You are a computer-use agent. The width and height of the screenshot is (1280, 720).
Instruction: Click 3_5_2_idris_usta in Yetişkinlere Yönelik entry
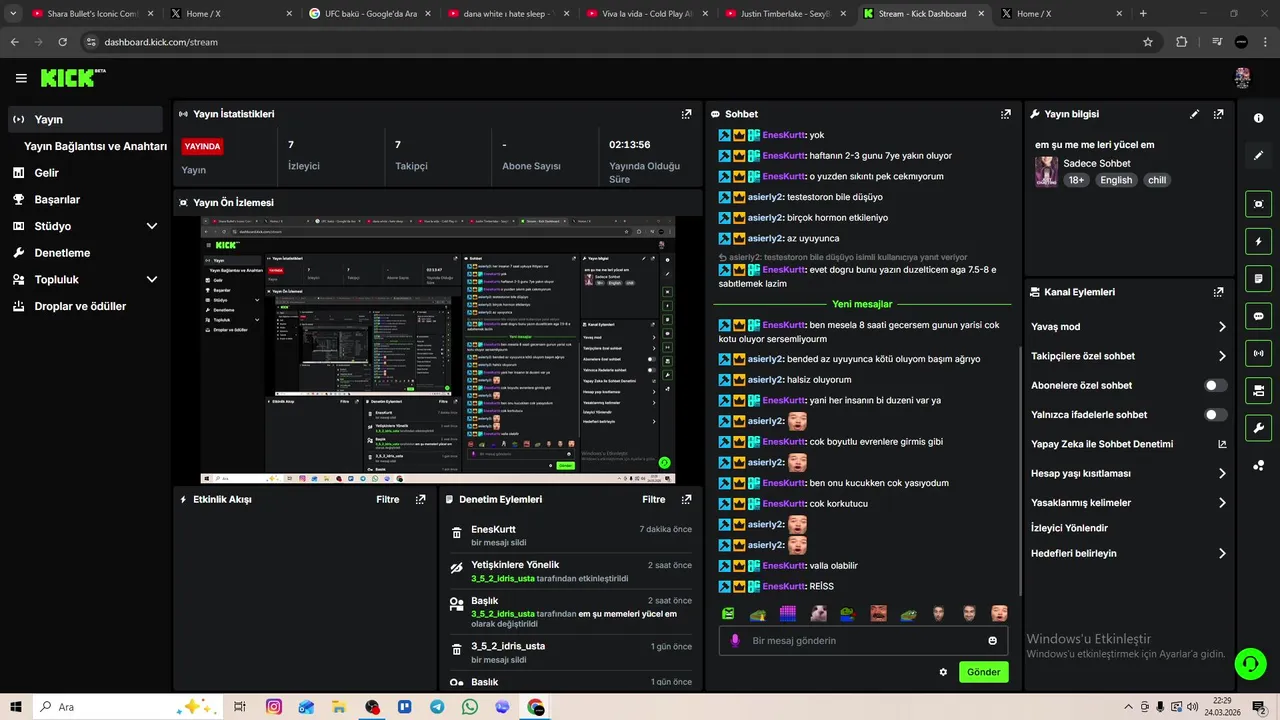point(503,578)
